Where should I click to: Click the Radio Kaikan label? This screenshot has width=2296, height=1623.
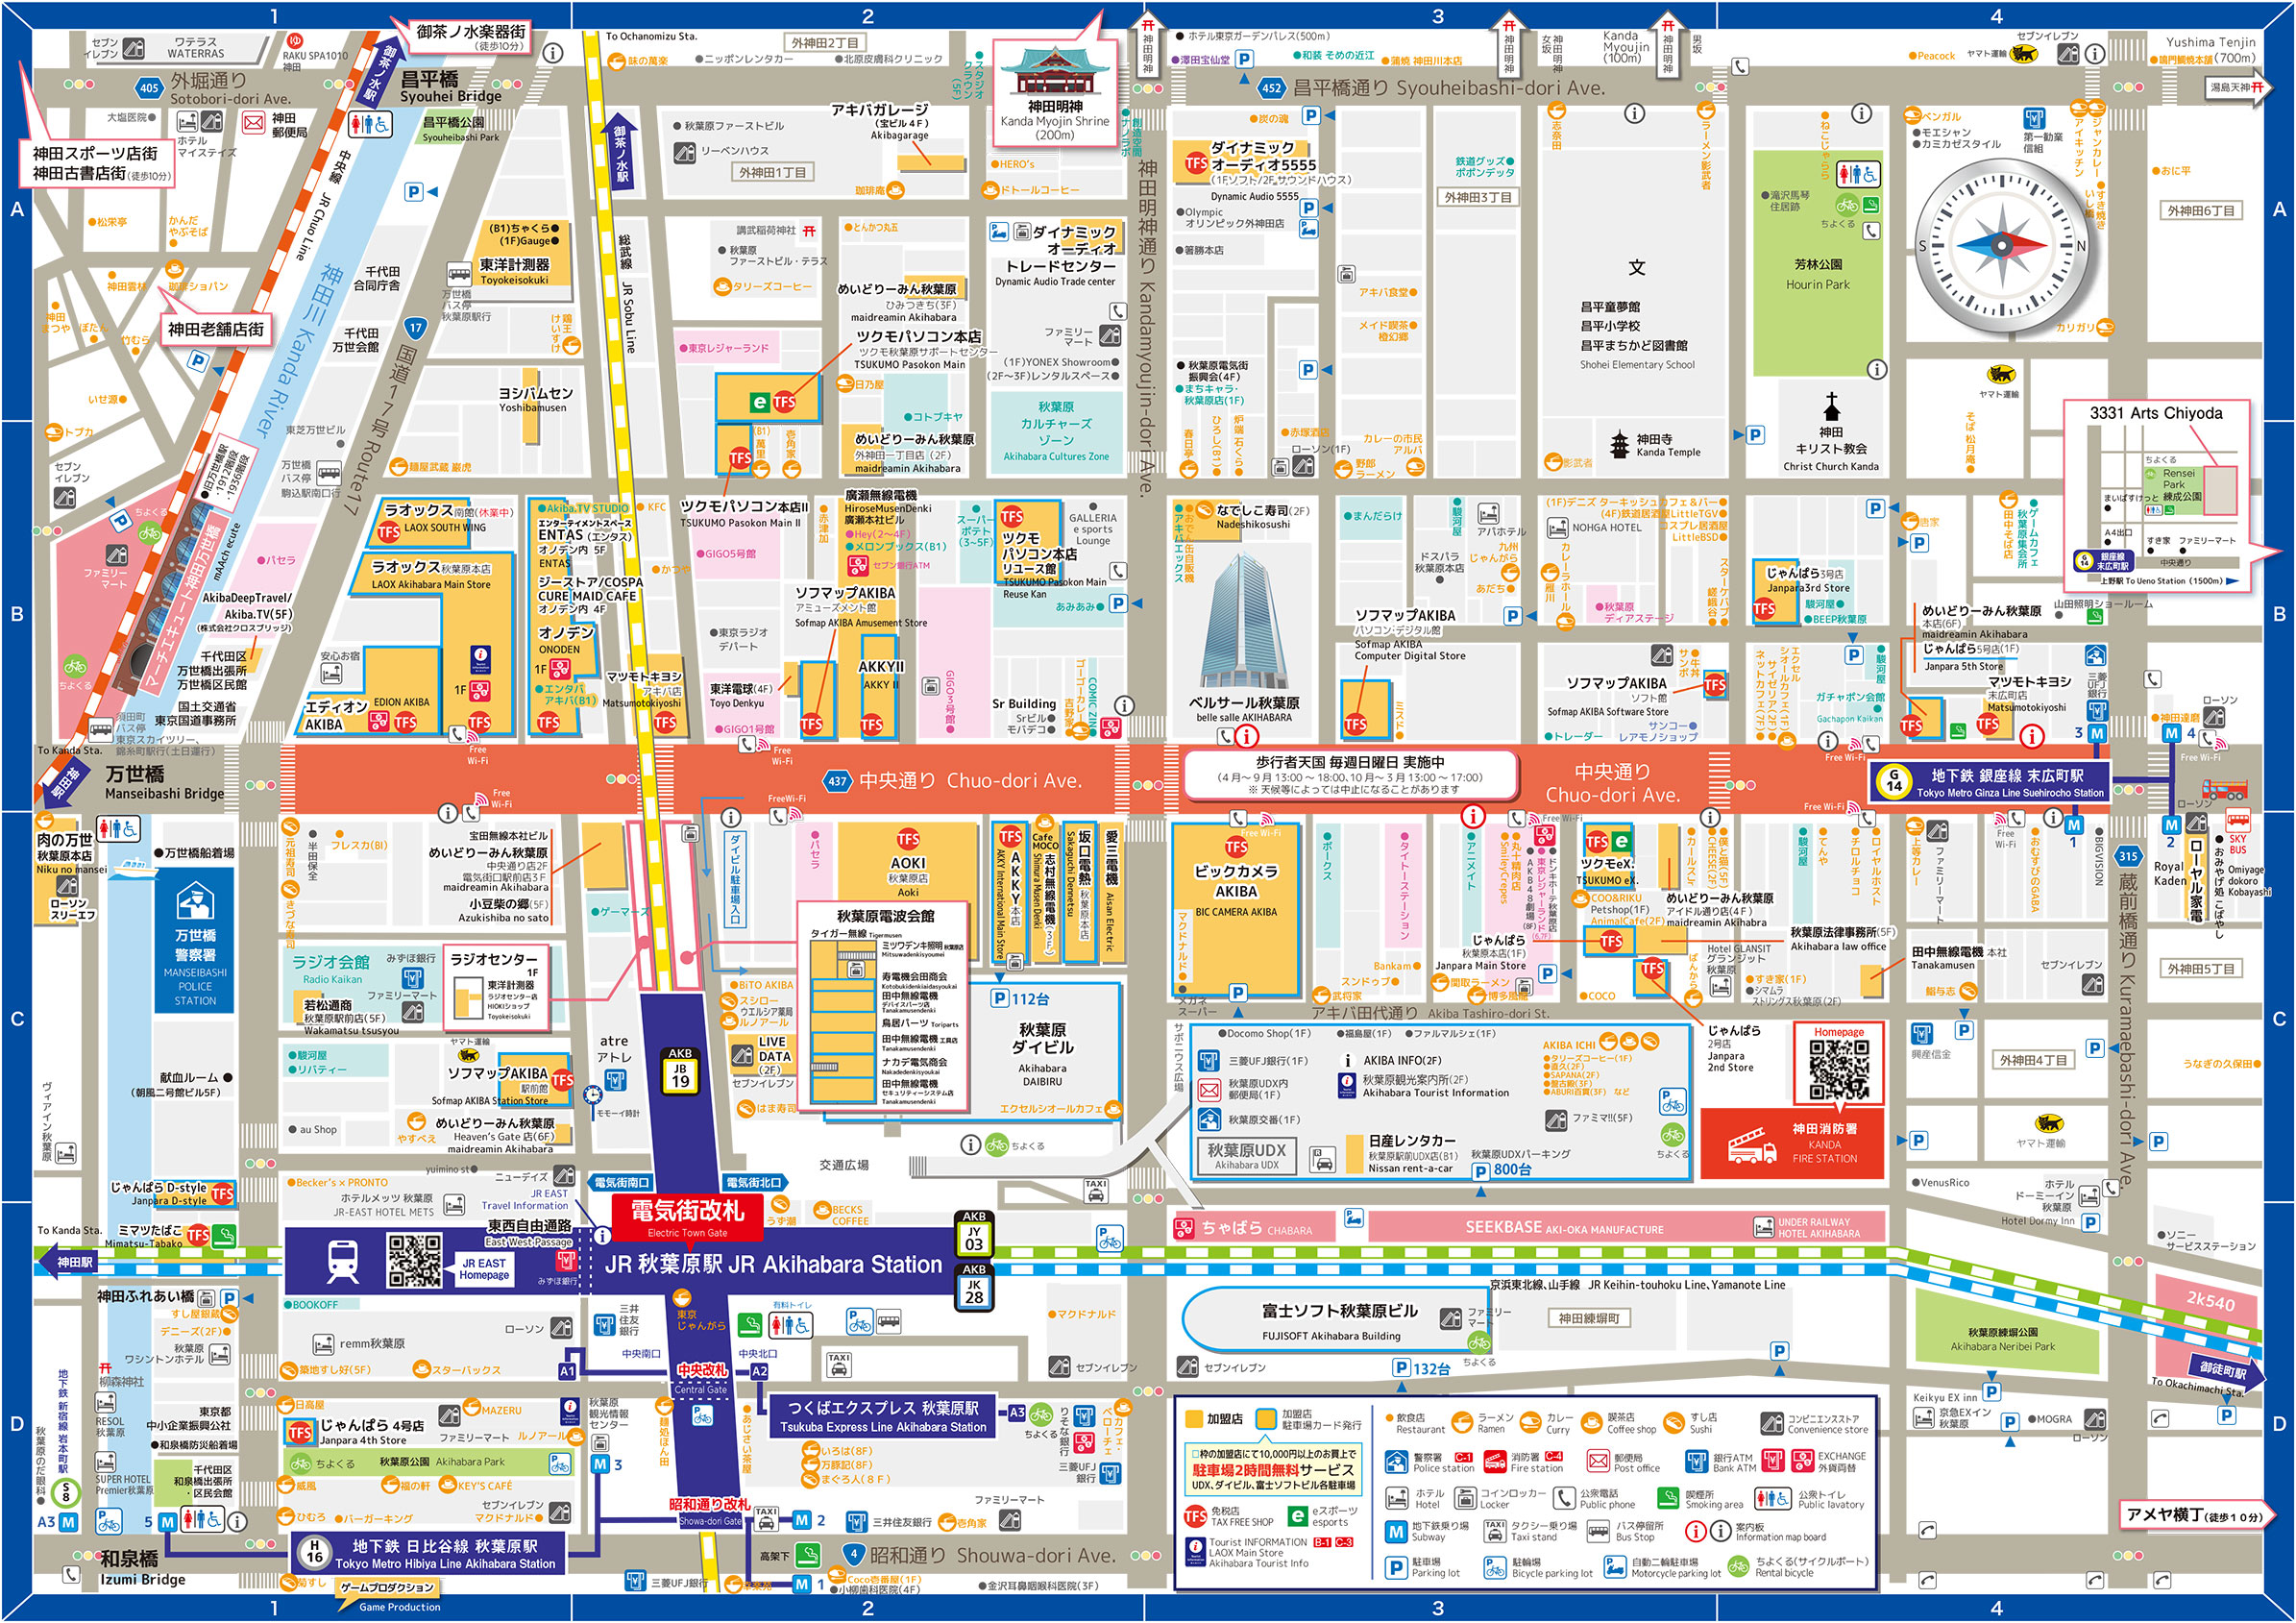pyautogui.click(x=331, y=969)
